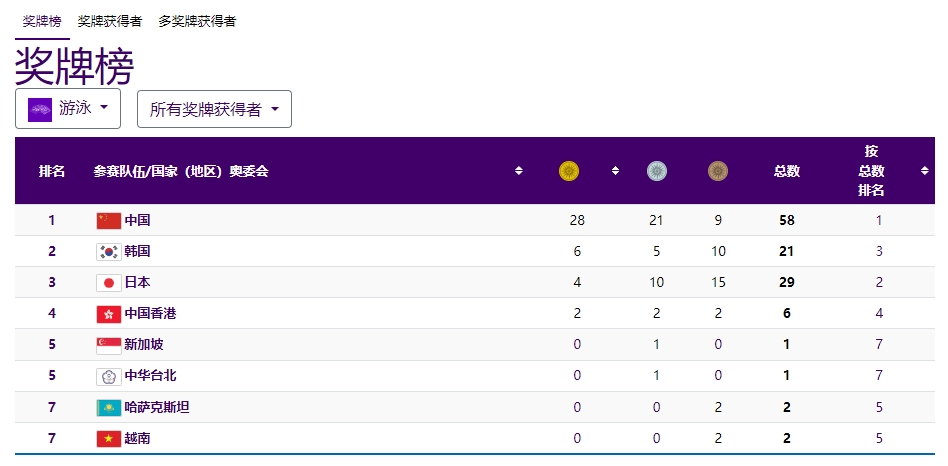Image resolution: width=948 pixels, height=466 pixels.
Task: Click the silver medal column icon
Action: [657, 171]
